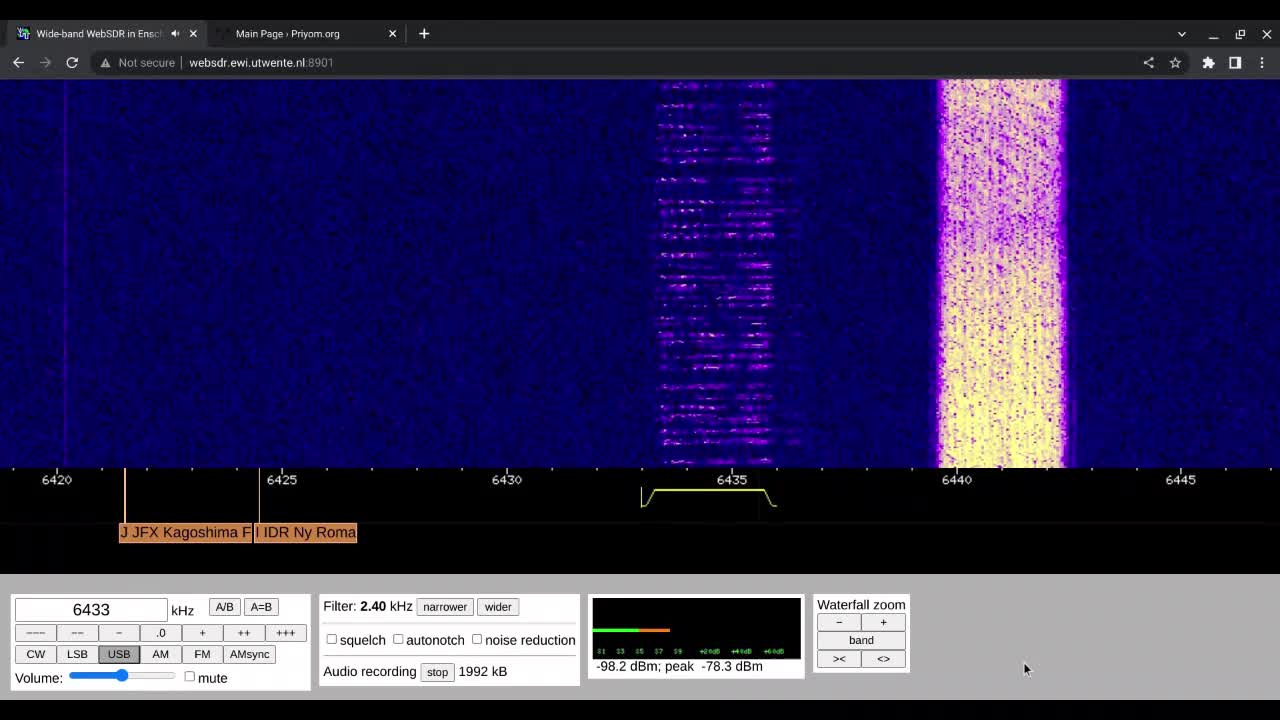
Task: Click the address bar URL
Action: (261, 62)
